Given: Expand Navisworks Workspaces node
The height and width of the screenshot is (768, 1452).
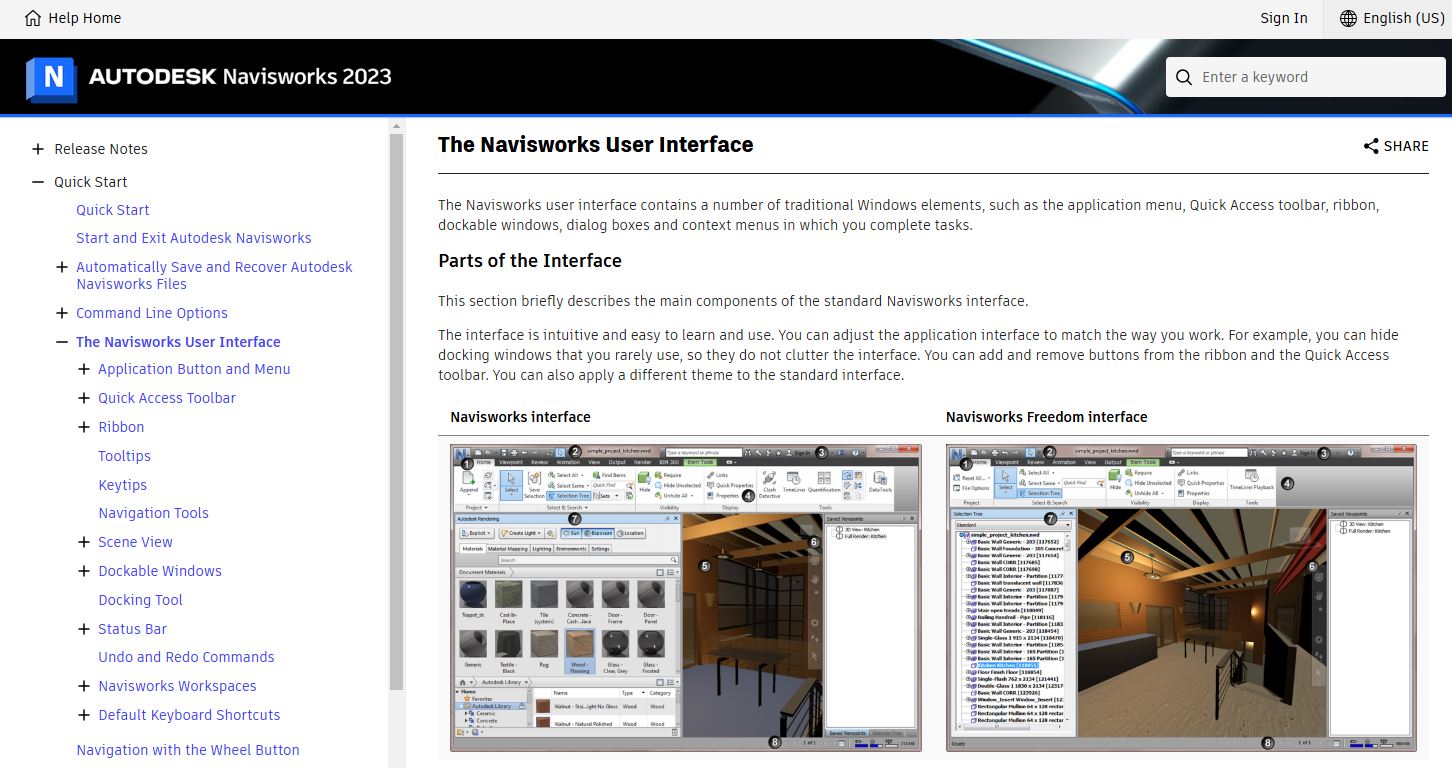Looking at the screenshot, I should click(x=84, y=686).
